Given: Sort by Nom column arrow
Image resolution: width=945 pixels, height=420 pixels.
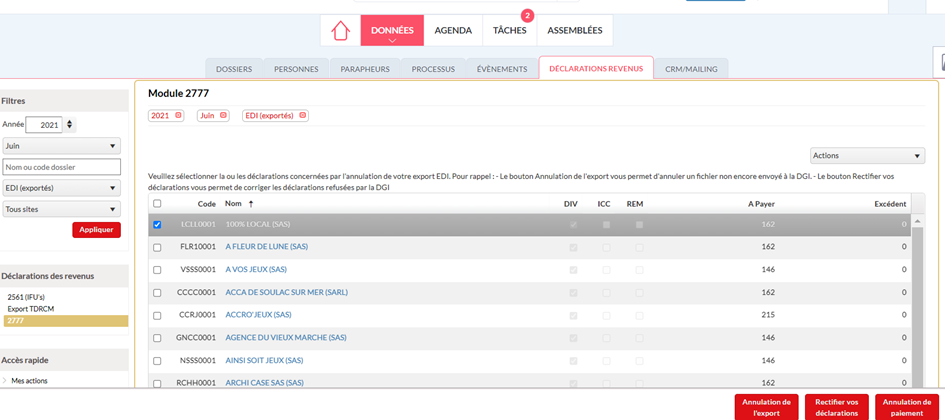Looking at the screenshot, I should (x=249, y=204).
